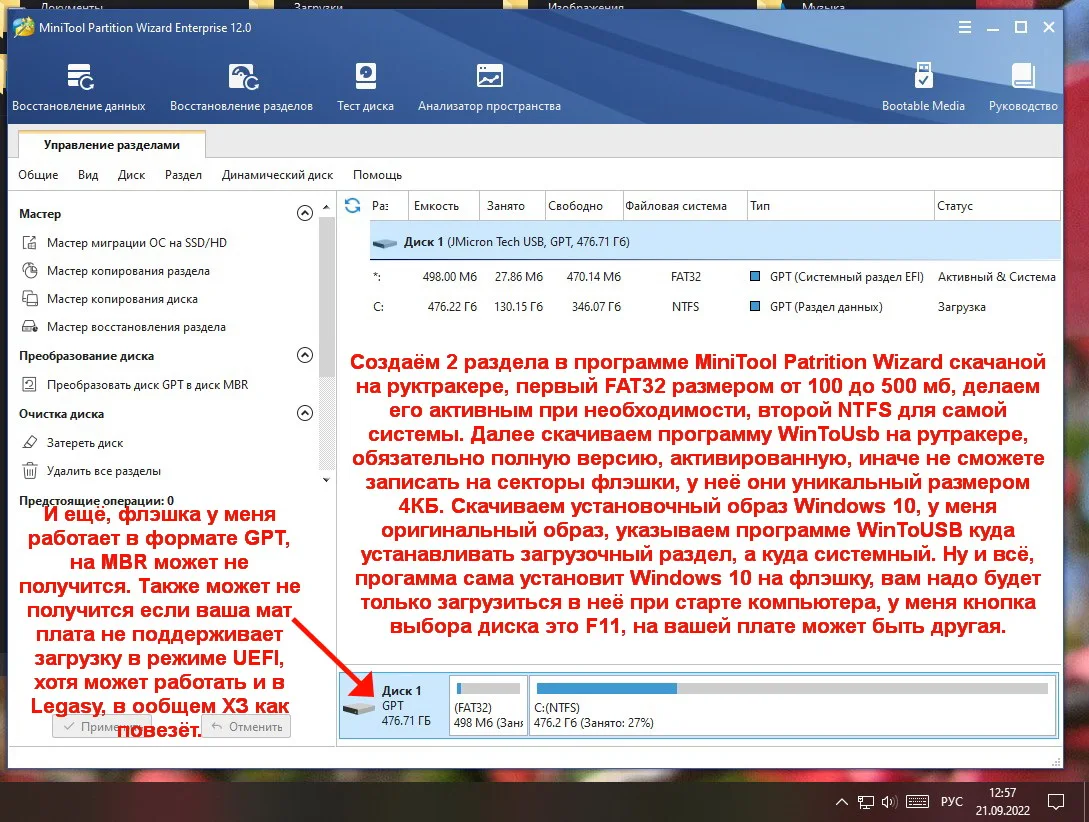
Task: Select the 498.00 Мб FAT32 partition row
Action: tap(715, 276)
